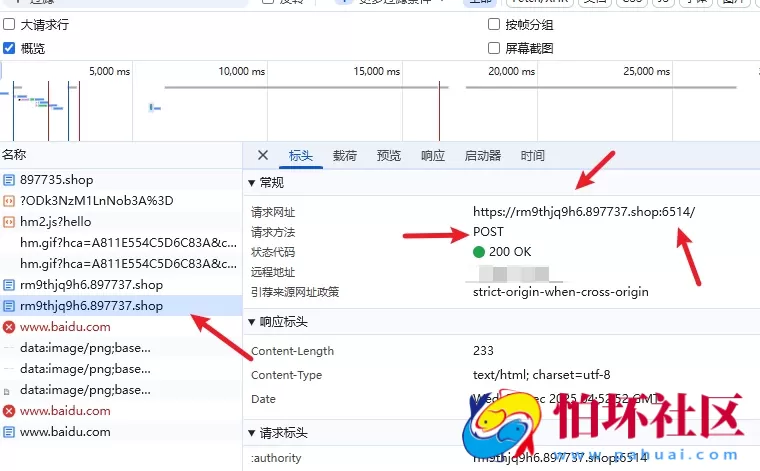Viewport: 760px width, 471px height.
Task: Select the first hm.gif?hca request
Action: click(x=121, y=243)
